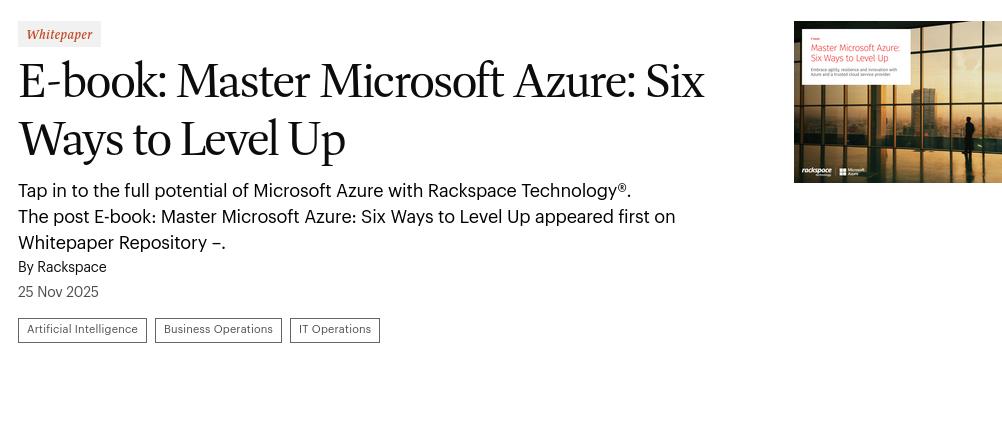Follow the "Whitepaper Repository" text link
The width and height of the screenshot is (1002, 424).
[x=113, y=243]
